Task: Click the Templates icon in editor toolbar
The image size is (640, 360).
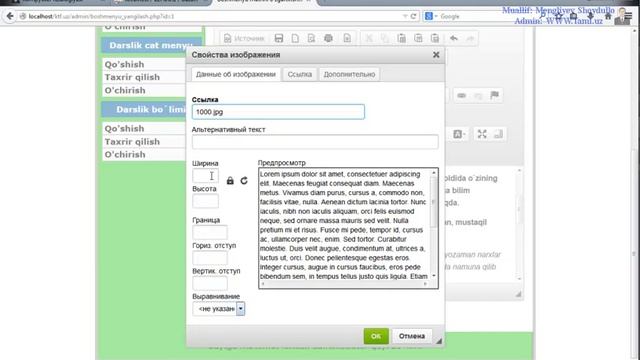Action: click(x=347, y=38)
